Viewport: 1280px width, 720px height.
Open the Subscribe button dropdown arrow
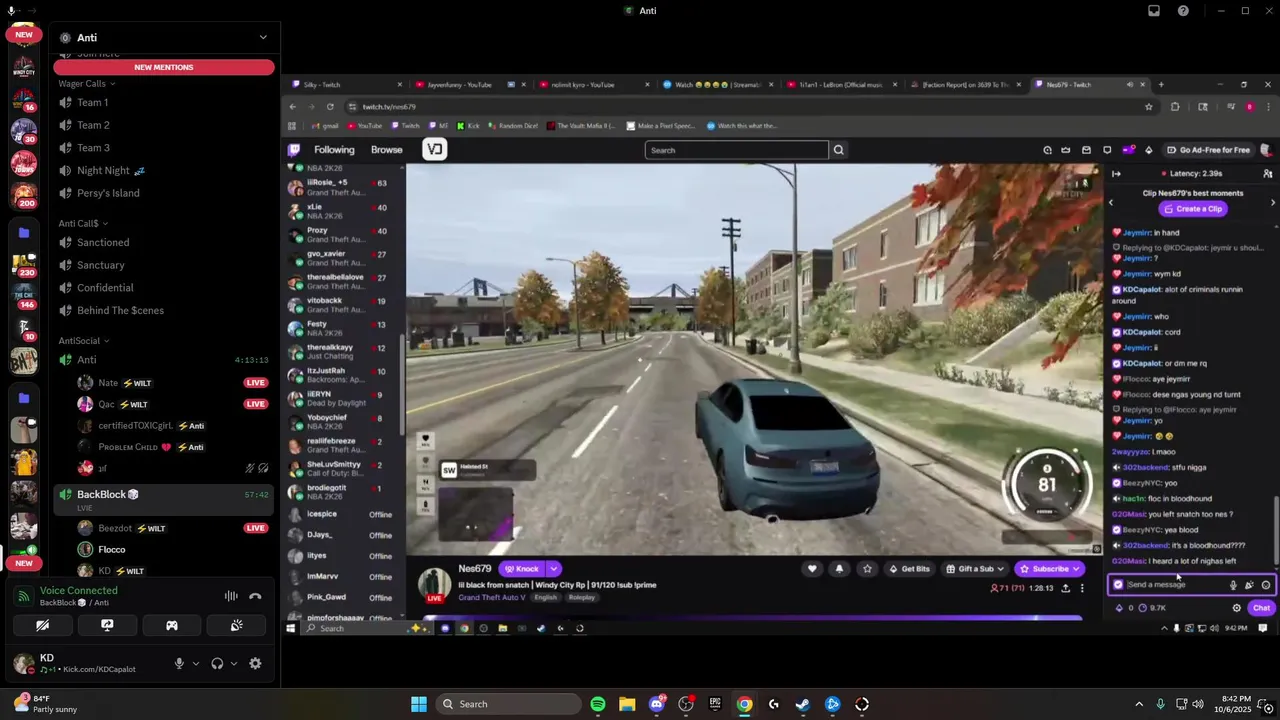[x=1076, y=569]
